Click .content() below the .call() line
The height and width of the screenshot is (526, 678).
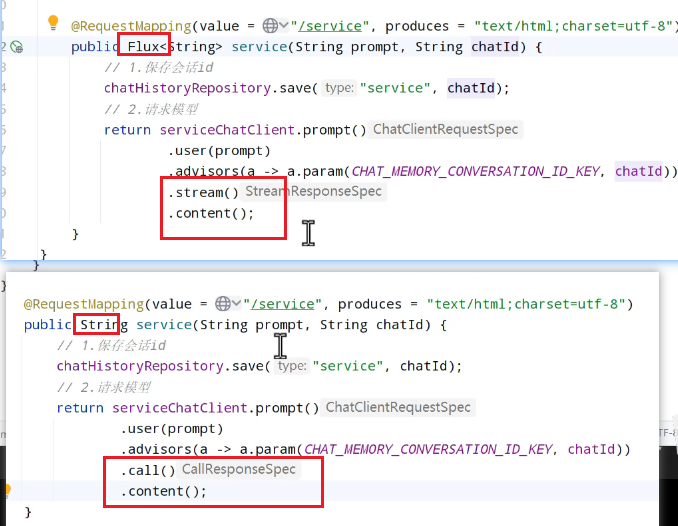(x=163, y=491)
